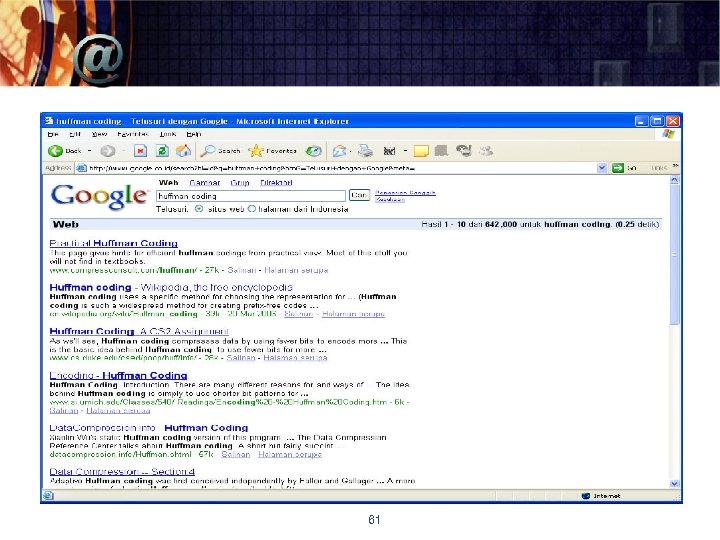Screen dimensions: 720x540
Task: Click the yellow note toolbar icon
Action: (x=421, y=151)
